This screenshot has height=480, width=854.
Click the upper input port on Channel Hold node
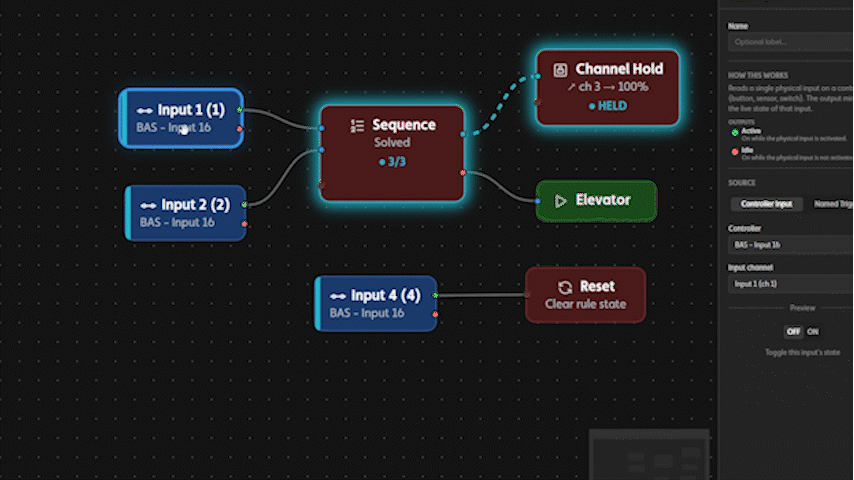tap(538, 76)
